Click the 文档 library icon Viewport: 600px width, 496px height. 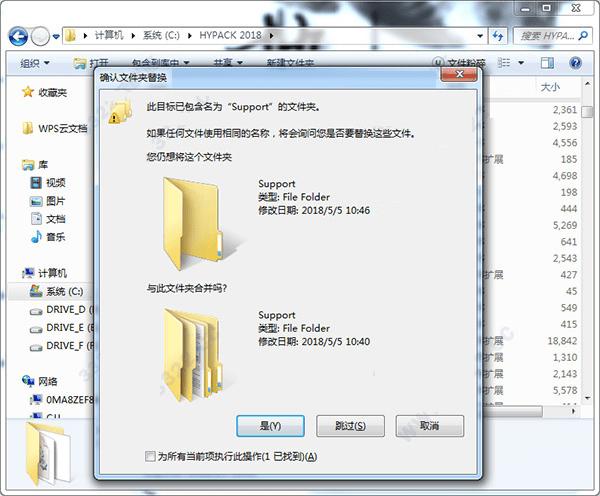click(36, 219)
